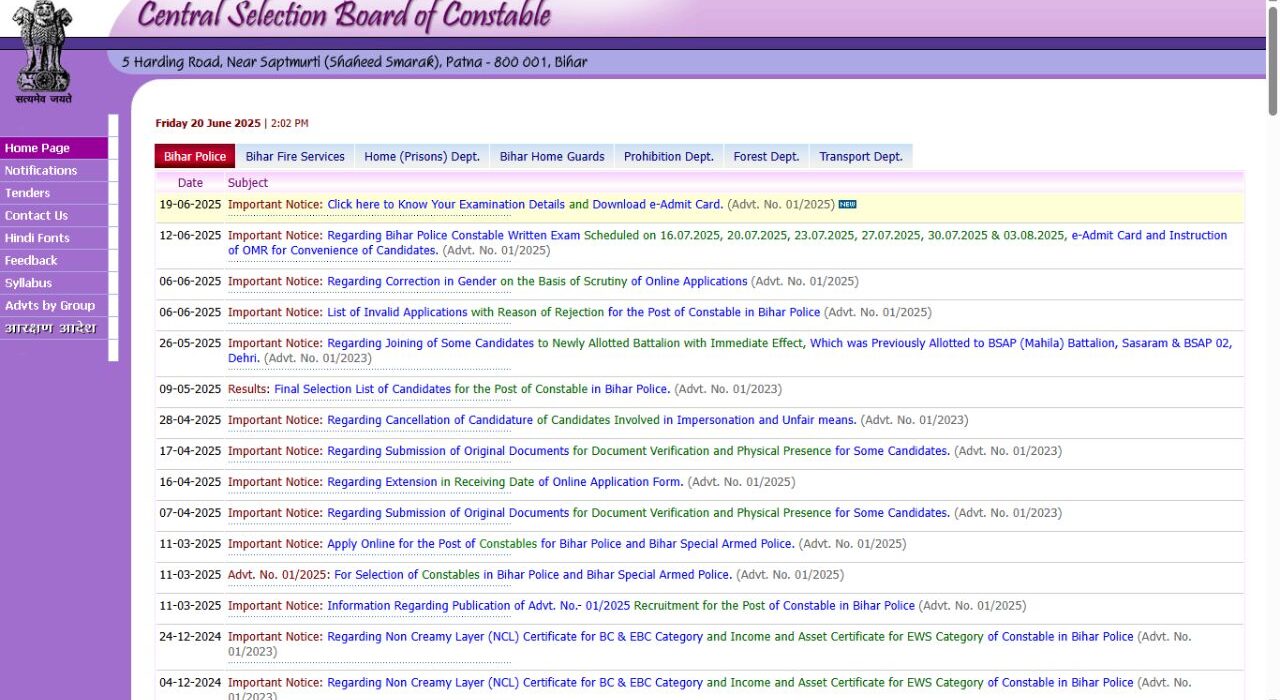The height and width of the screenshot is (700, 1280).
Task: Click the date 28-04-2025
Action: 190,420
